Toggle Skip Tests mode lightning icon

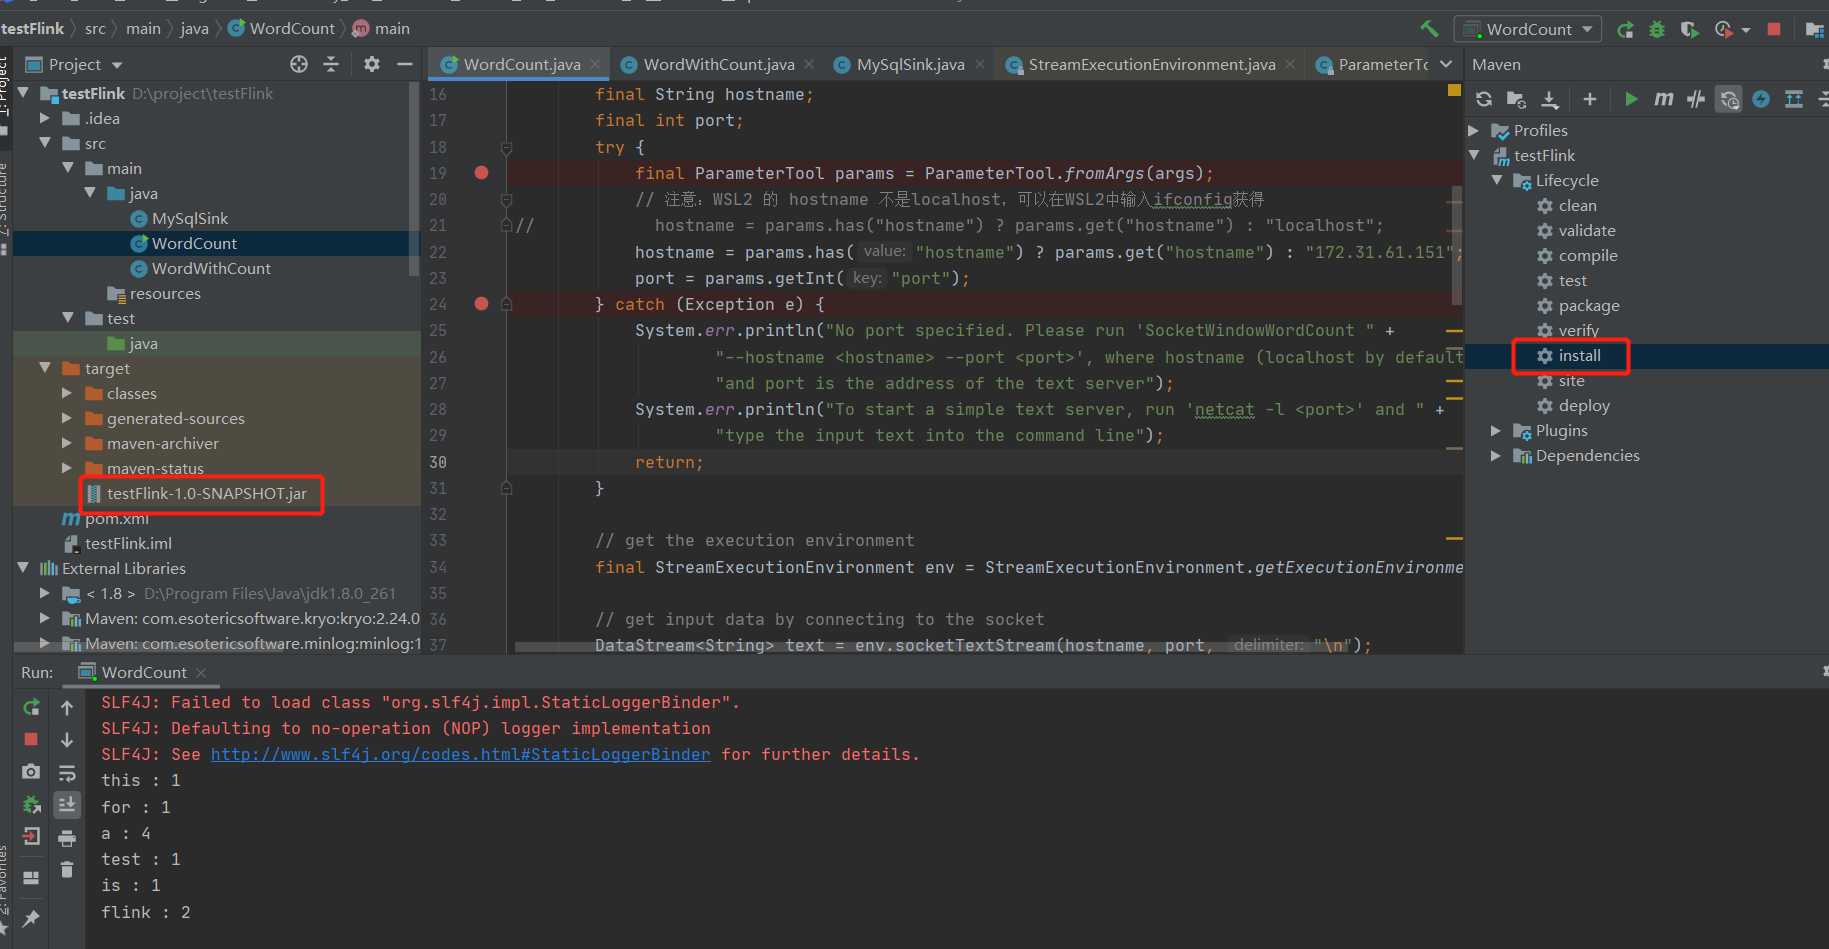(1761, 99)
